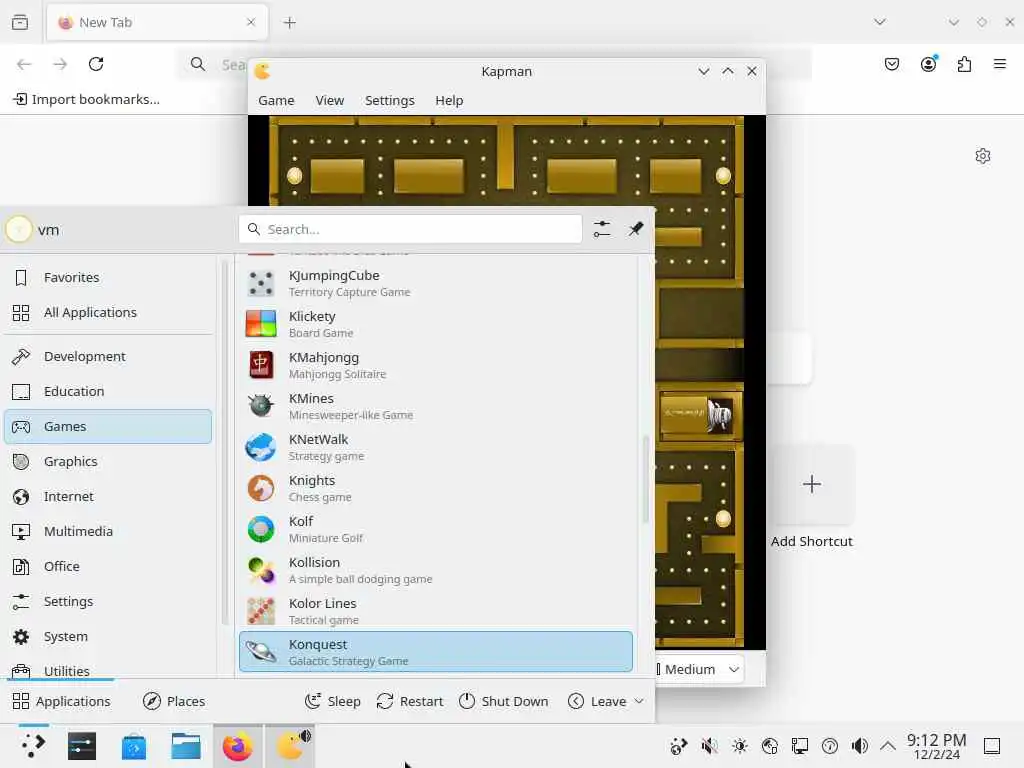Open Firefox account icon
Screen dimensions: 1024x768
[x=929, y=64]
